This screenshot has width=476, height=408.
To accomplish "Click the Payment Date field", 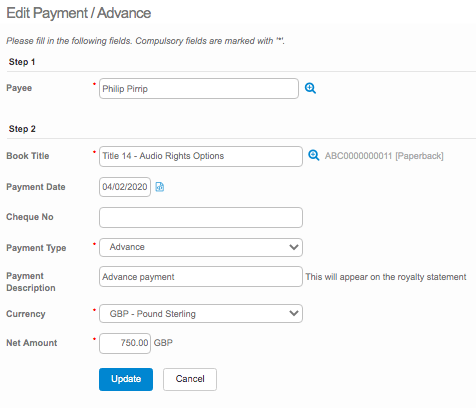I will [125, 187].
